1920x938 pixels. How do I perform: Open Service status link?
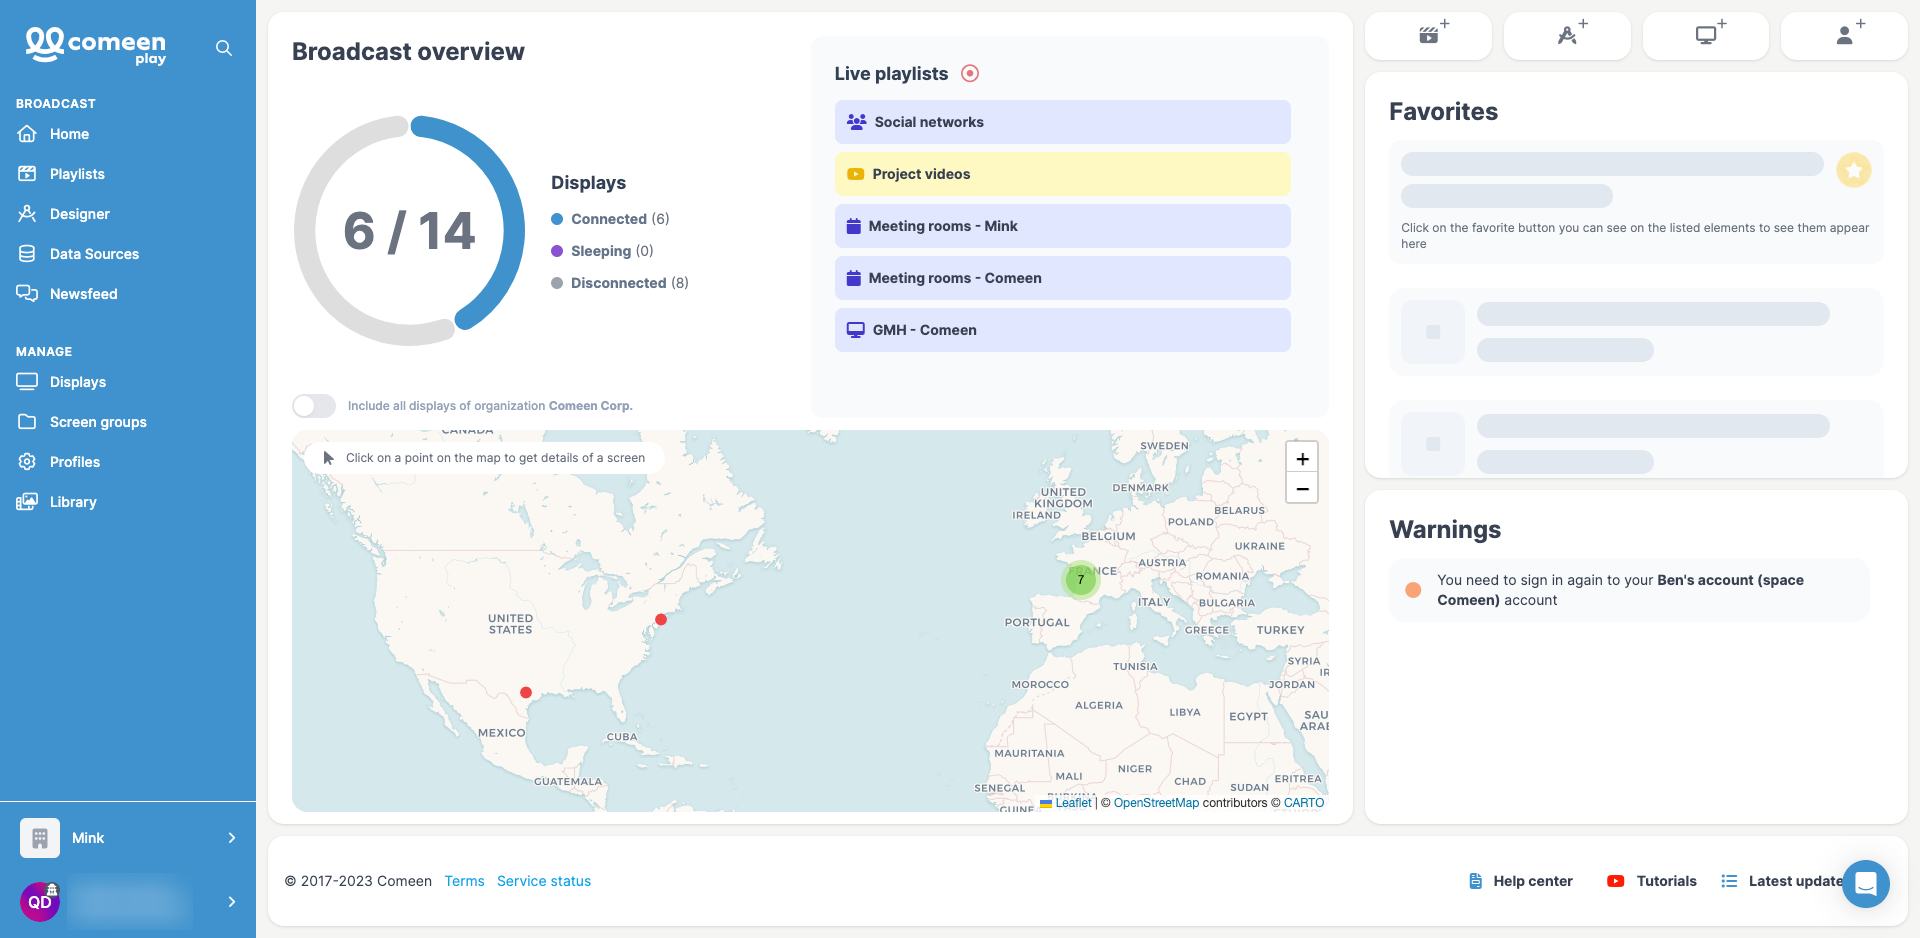tap(544, 881)
